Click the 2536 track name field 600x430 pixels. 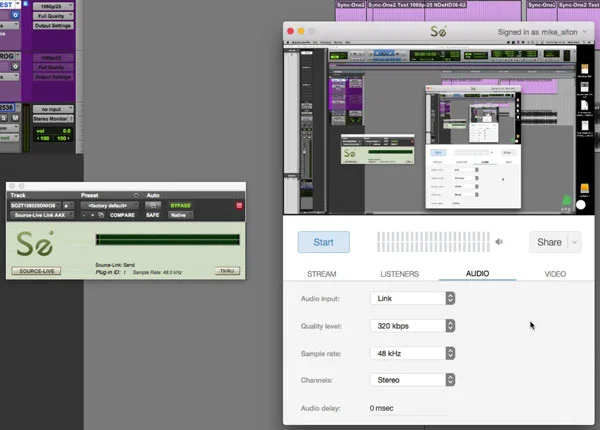pos(7,108)
